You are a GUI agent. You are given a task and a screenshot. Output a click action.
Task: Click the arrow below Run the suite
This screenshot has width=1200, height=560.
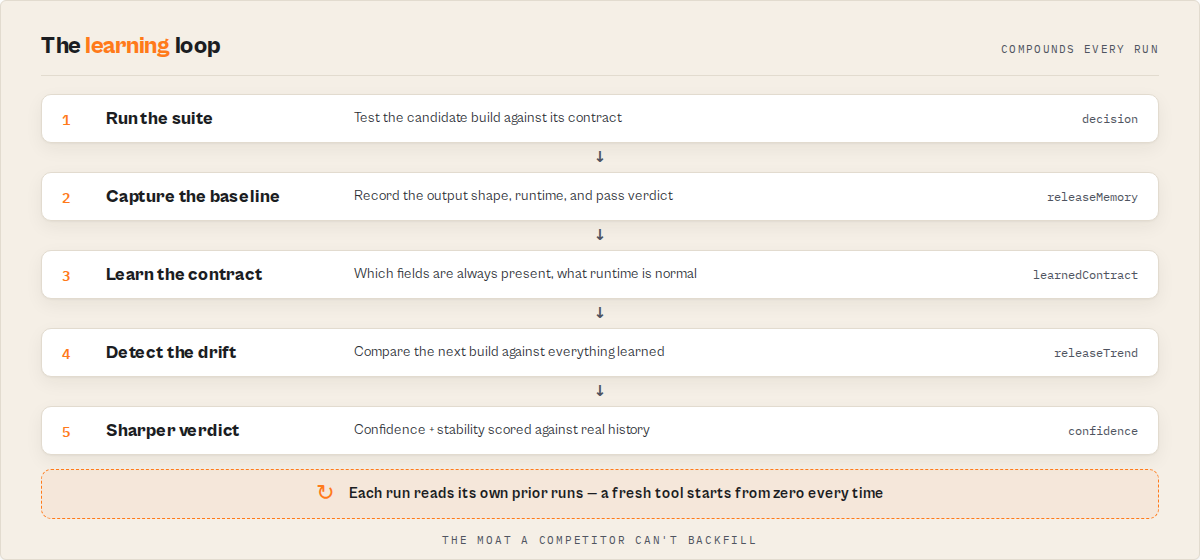600,157
